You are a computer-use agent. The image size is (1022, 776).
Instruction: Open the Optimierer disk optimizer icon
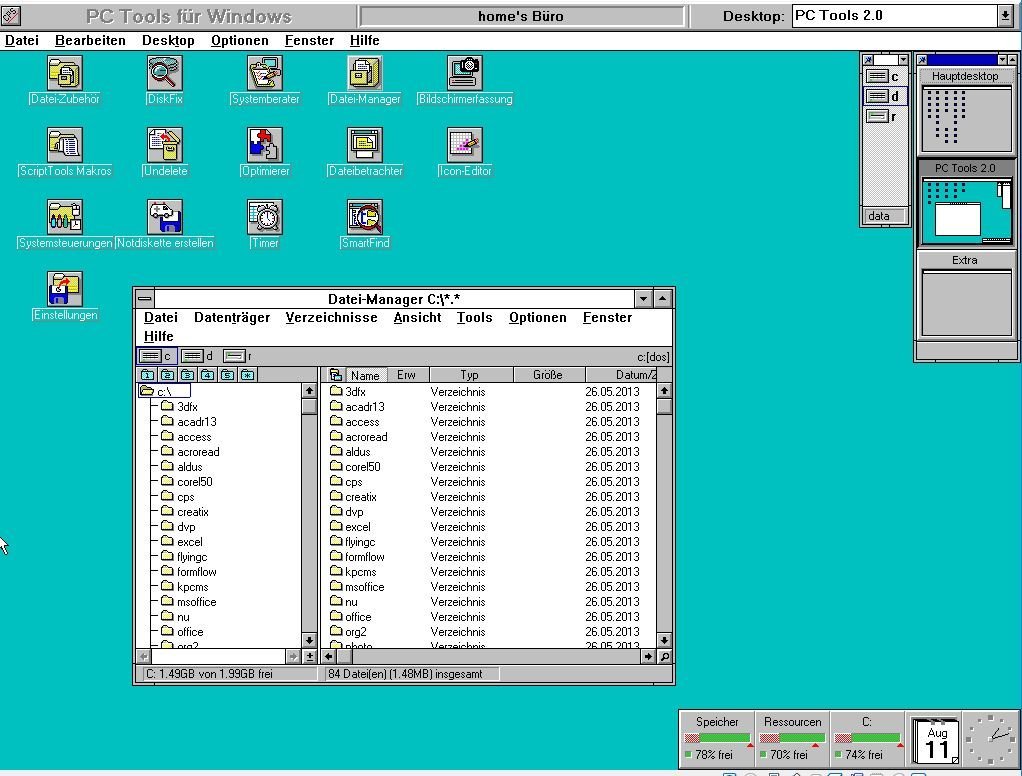pyautogui.click(x=264, y=146)
